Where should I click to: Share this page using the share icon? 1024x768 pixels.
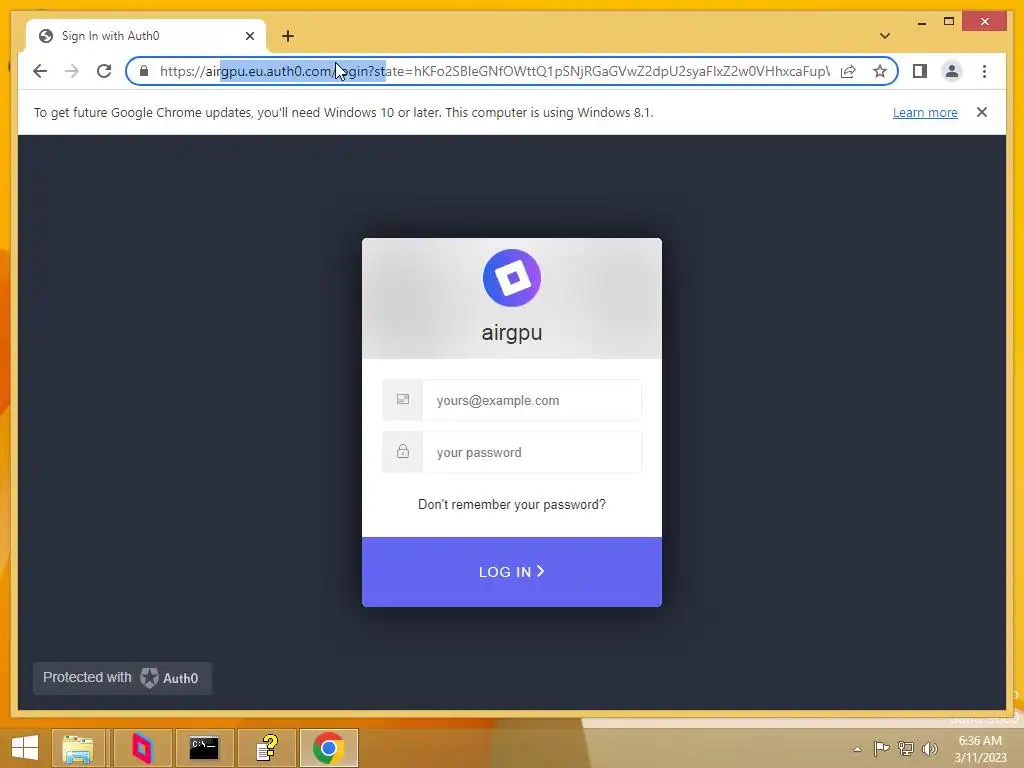tap(848, 71)
